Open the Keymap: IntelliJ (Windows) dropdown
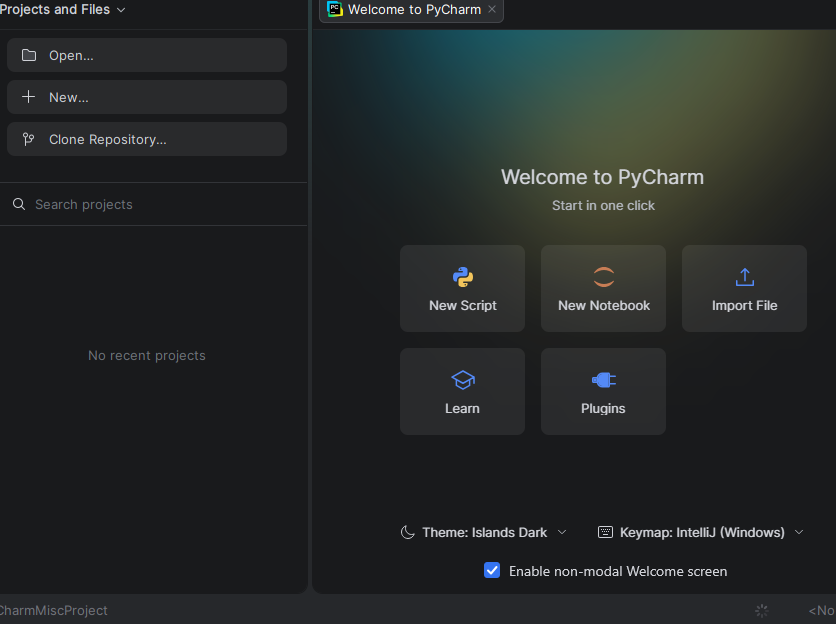836x624 pixels. point(701,532)
